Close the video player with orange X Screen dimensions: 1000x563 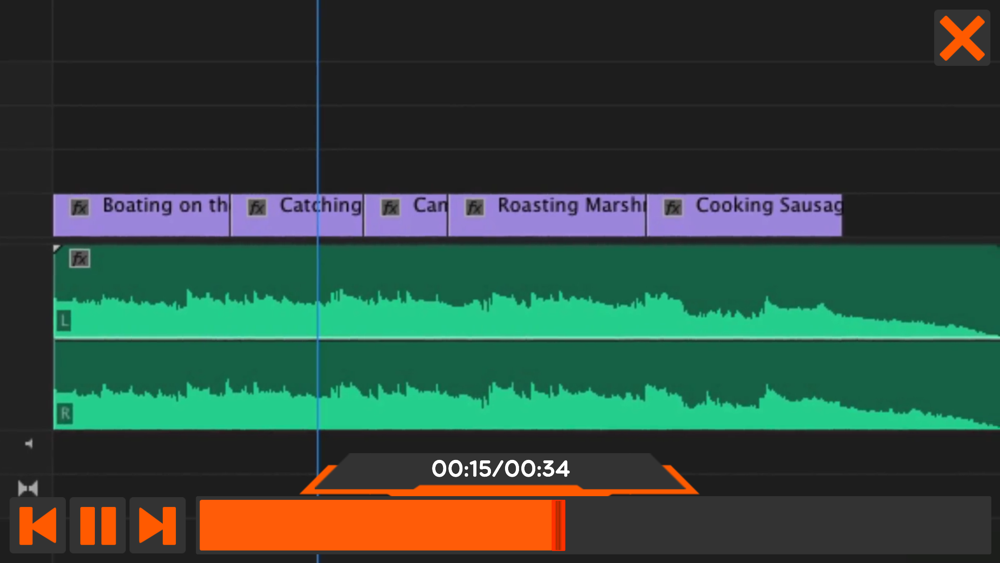click(962, 38)
